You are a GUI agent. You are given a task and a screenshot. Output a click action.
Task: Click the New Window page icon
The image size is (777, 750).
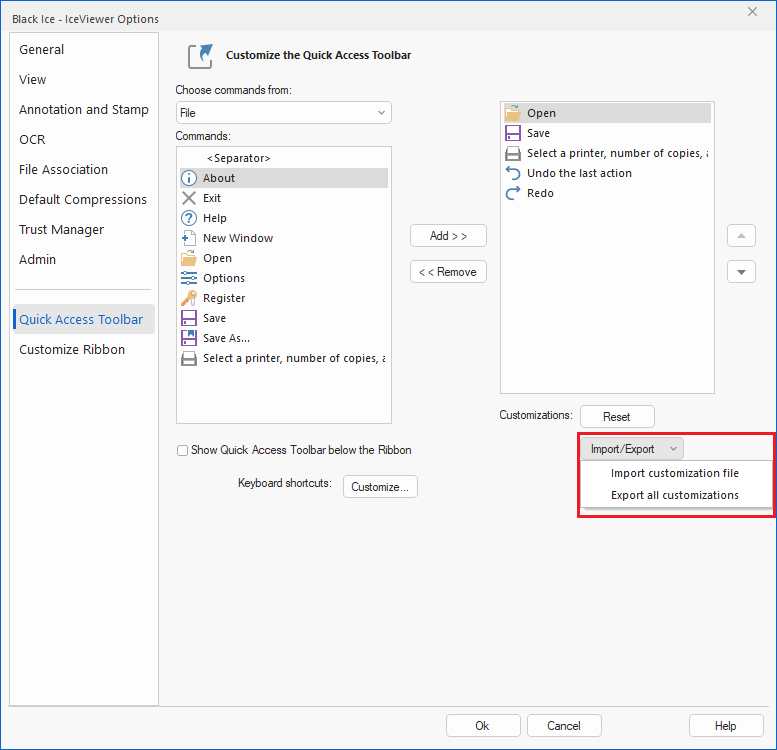pyautogui.click(x=189, y=238)
